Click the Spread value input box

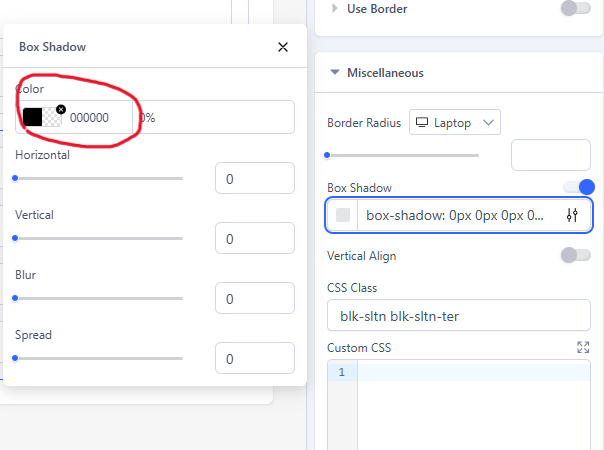254,359
